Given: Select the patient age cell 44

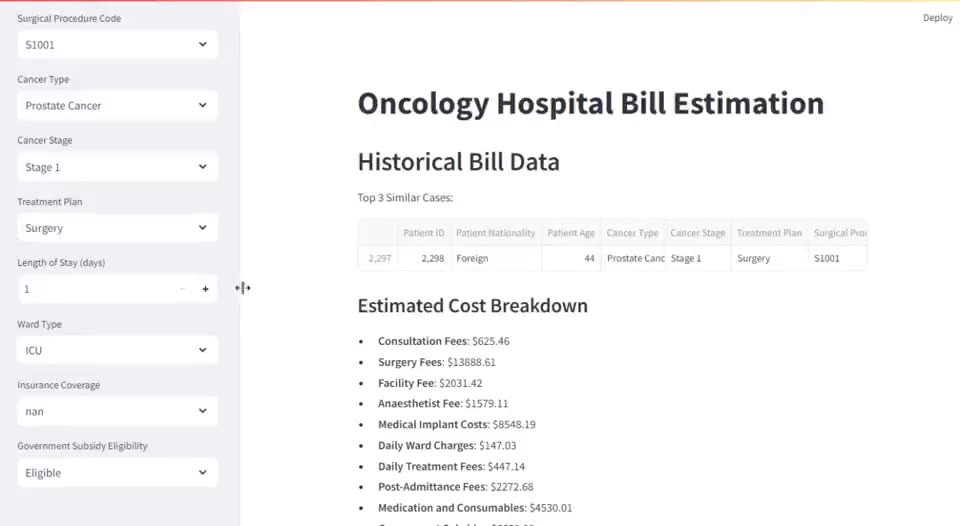Looking at the screenshot, I should 571,258.
